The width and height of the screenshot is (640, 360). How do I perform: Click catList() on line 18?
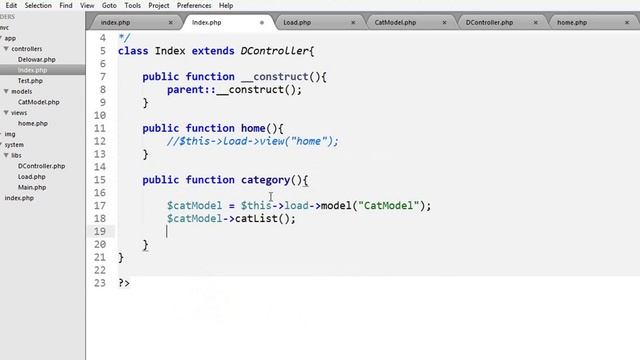(x=262, y=219)
